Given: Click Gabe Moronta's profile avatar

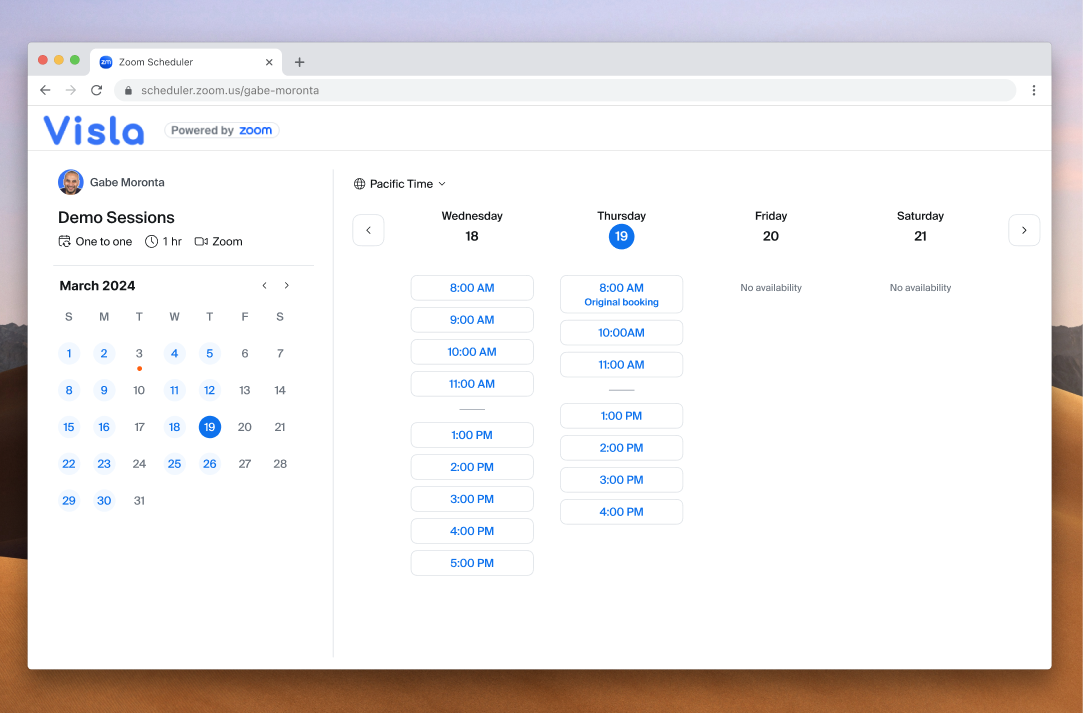Looking at the screenshot, I should [70, 182].
